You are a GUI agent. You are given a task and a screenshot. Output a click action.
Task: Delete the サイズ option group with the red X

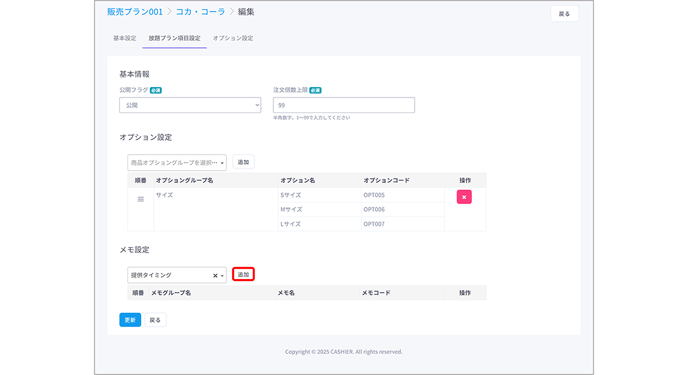tap(464, 197)
